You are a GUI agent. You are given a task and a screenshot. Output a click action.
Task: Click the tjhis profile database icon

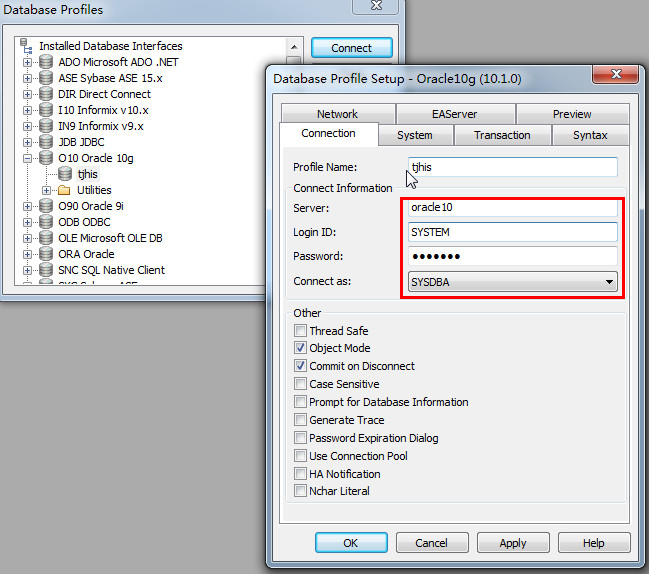tap(65, 174)
